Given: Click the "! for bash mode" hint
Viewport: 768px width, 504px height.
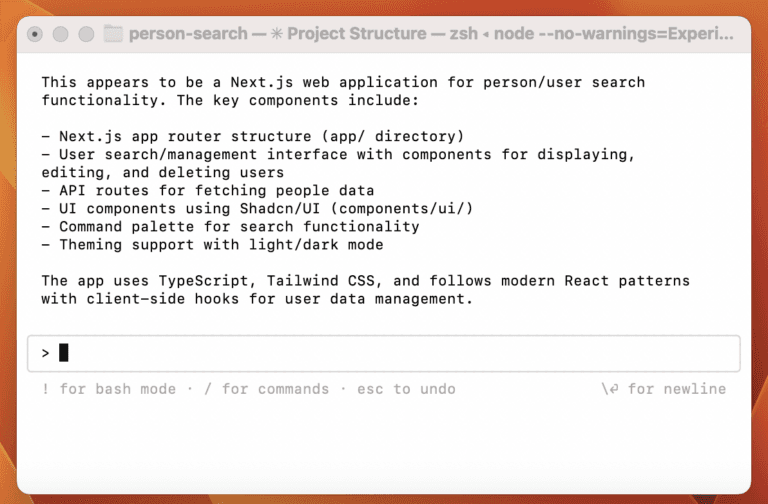Looking at the screenshot, I should [108, 389].
